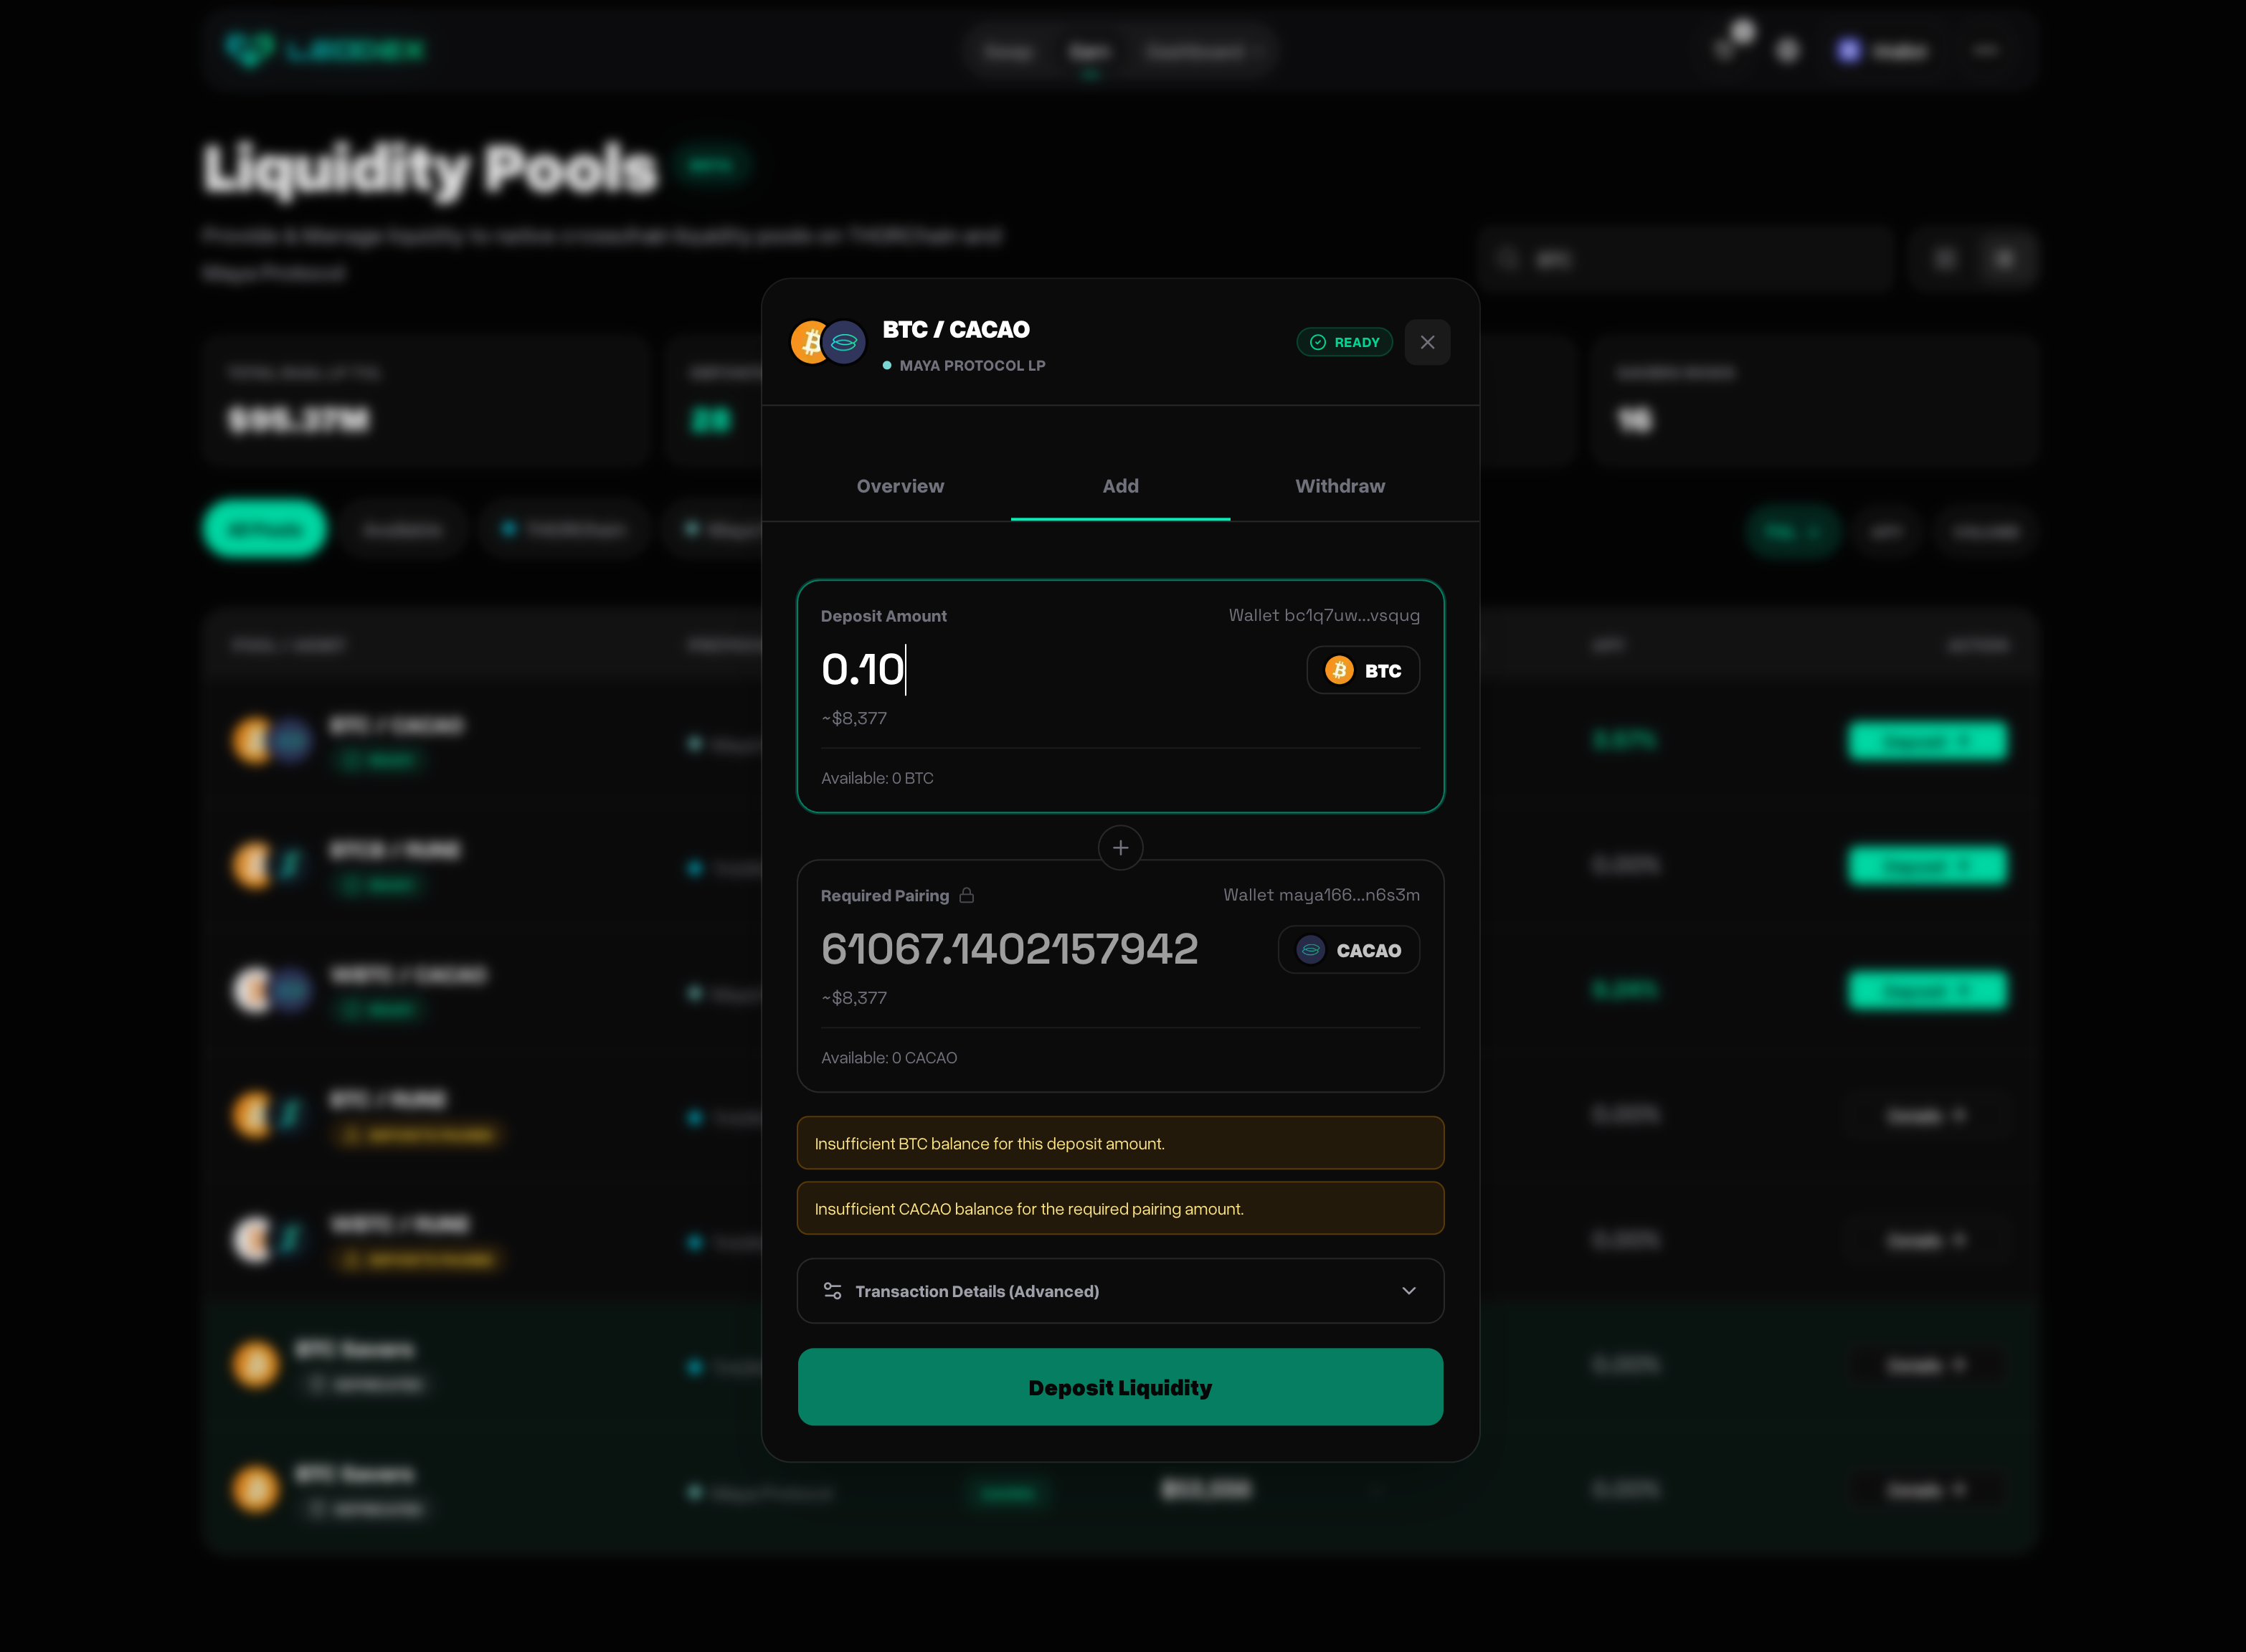This screenshot has height=1652, width=2246.
Task: Click the Transaction Details chevron arrow
Action: click(1409, 1291)
